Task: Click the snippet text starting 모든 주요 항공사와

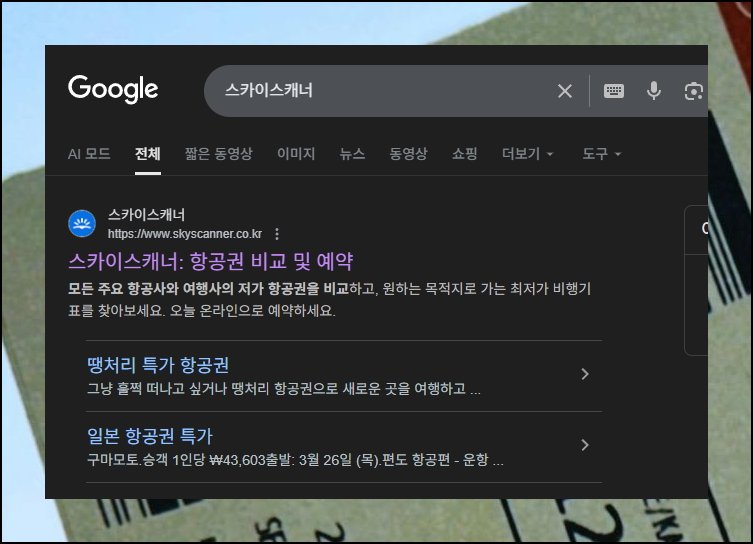Action: pyautogui.click(x=329, y=300)
